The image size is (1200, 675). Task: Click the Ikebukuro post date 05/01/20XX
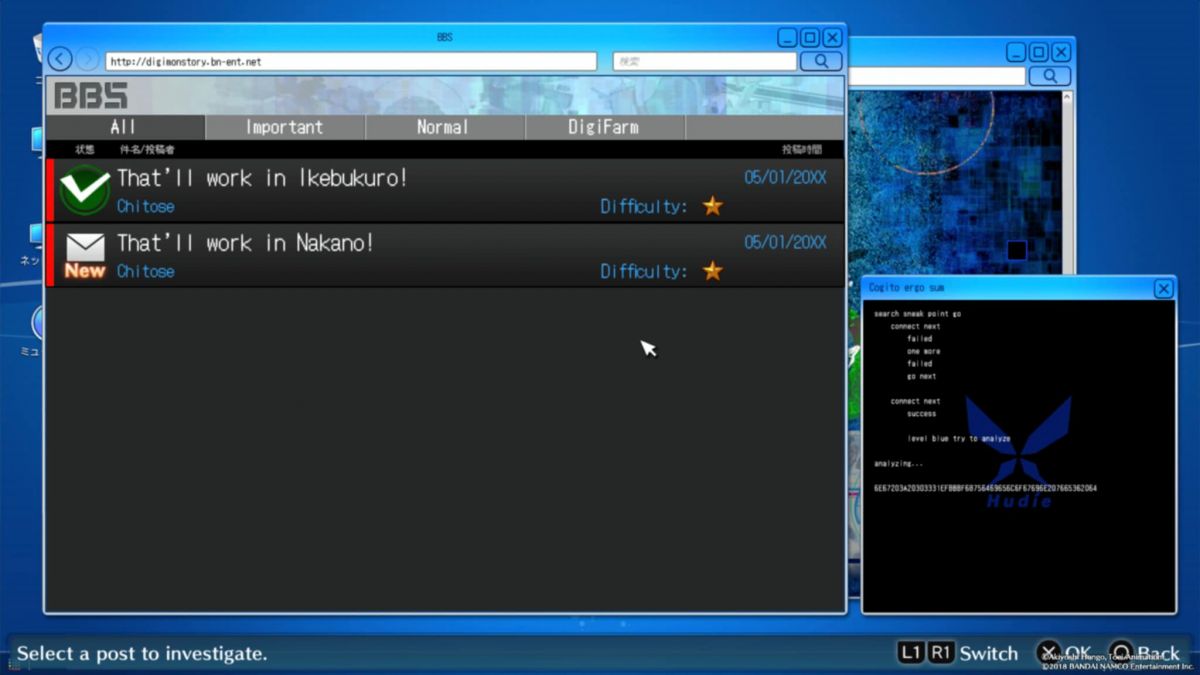(x=785, y=178)
